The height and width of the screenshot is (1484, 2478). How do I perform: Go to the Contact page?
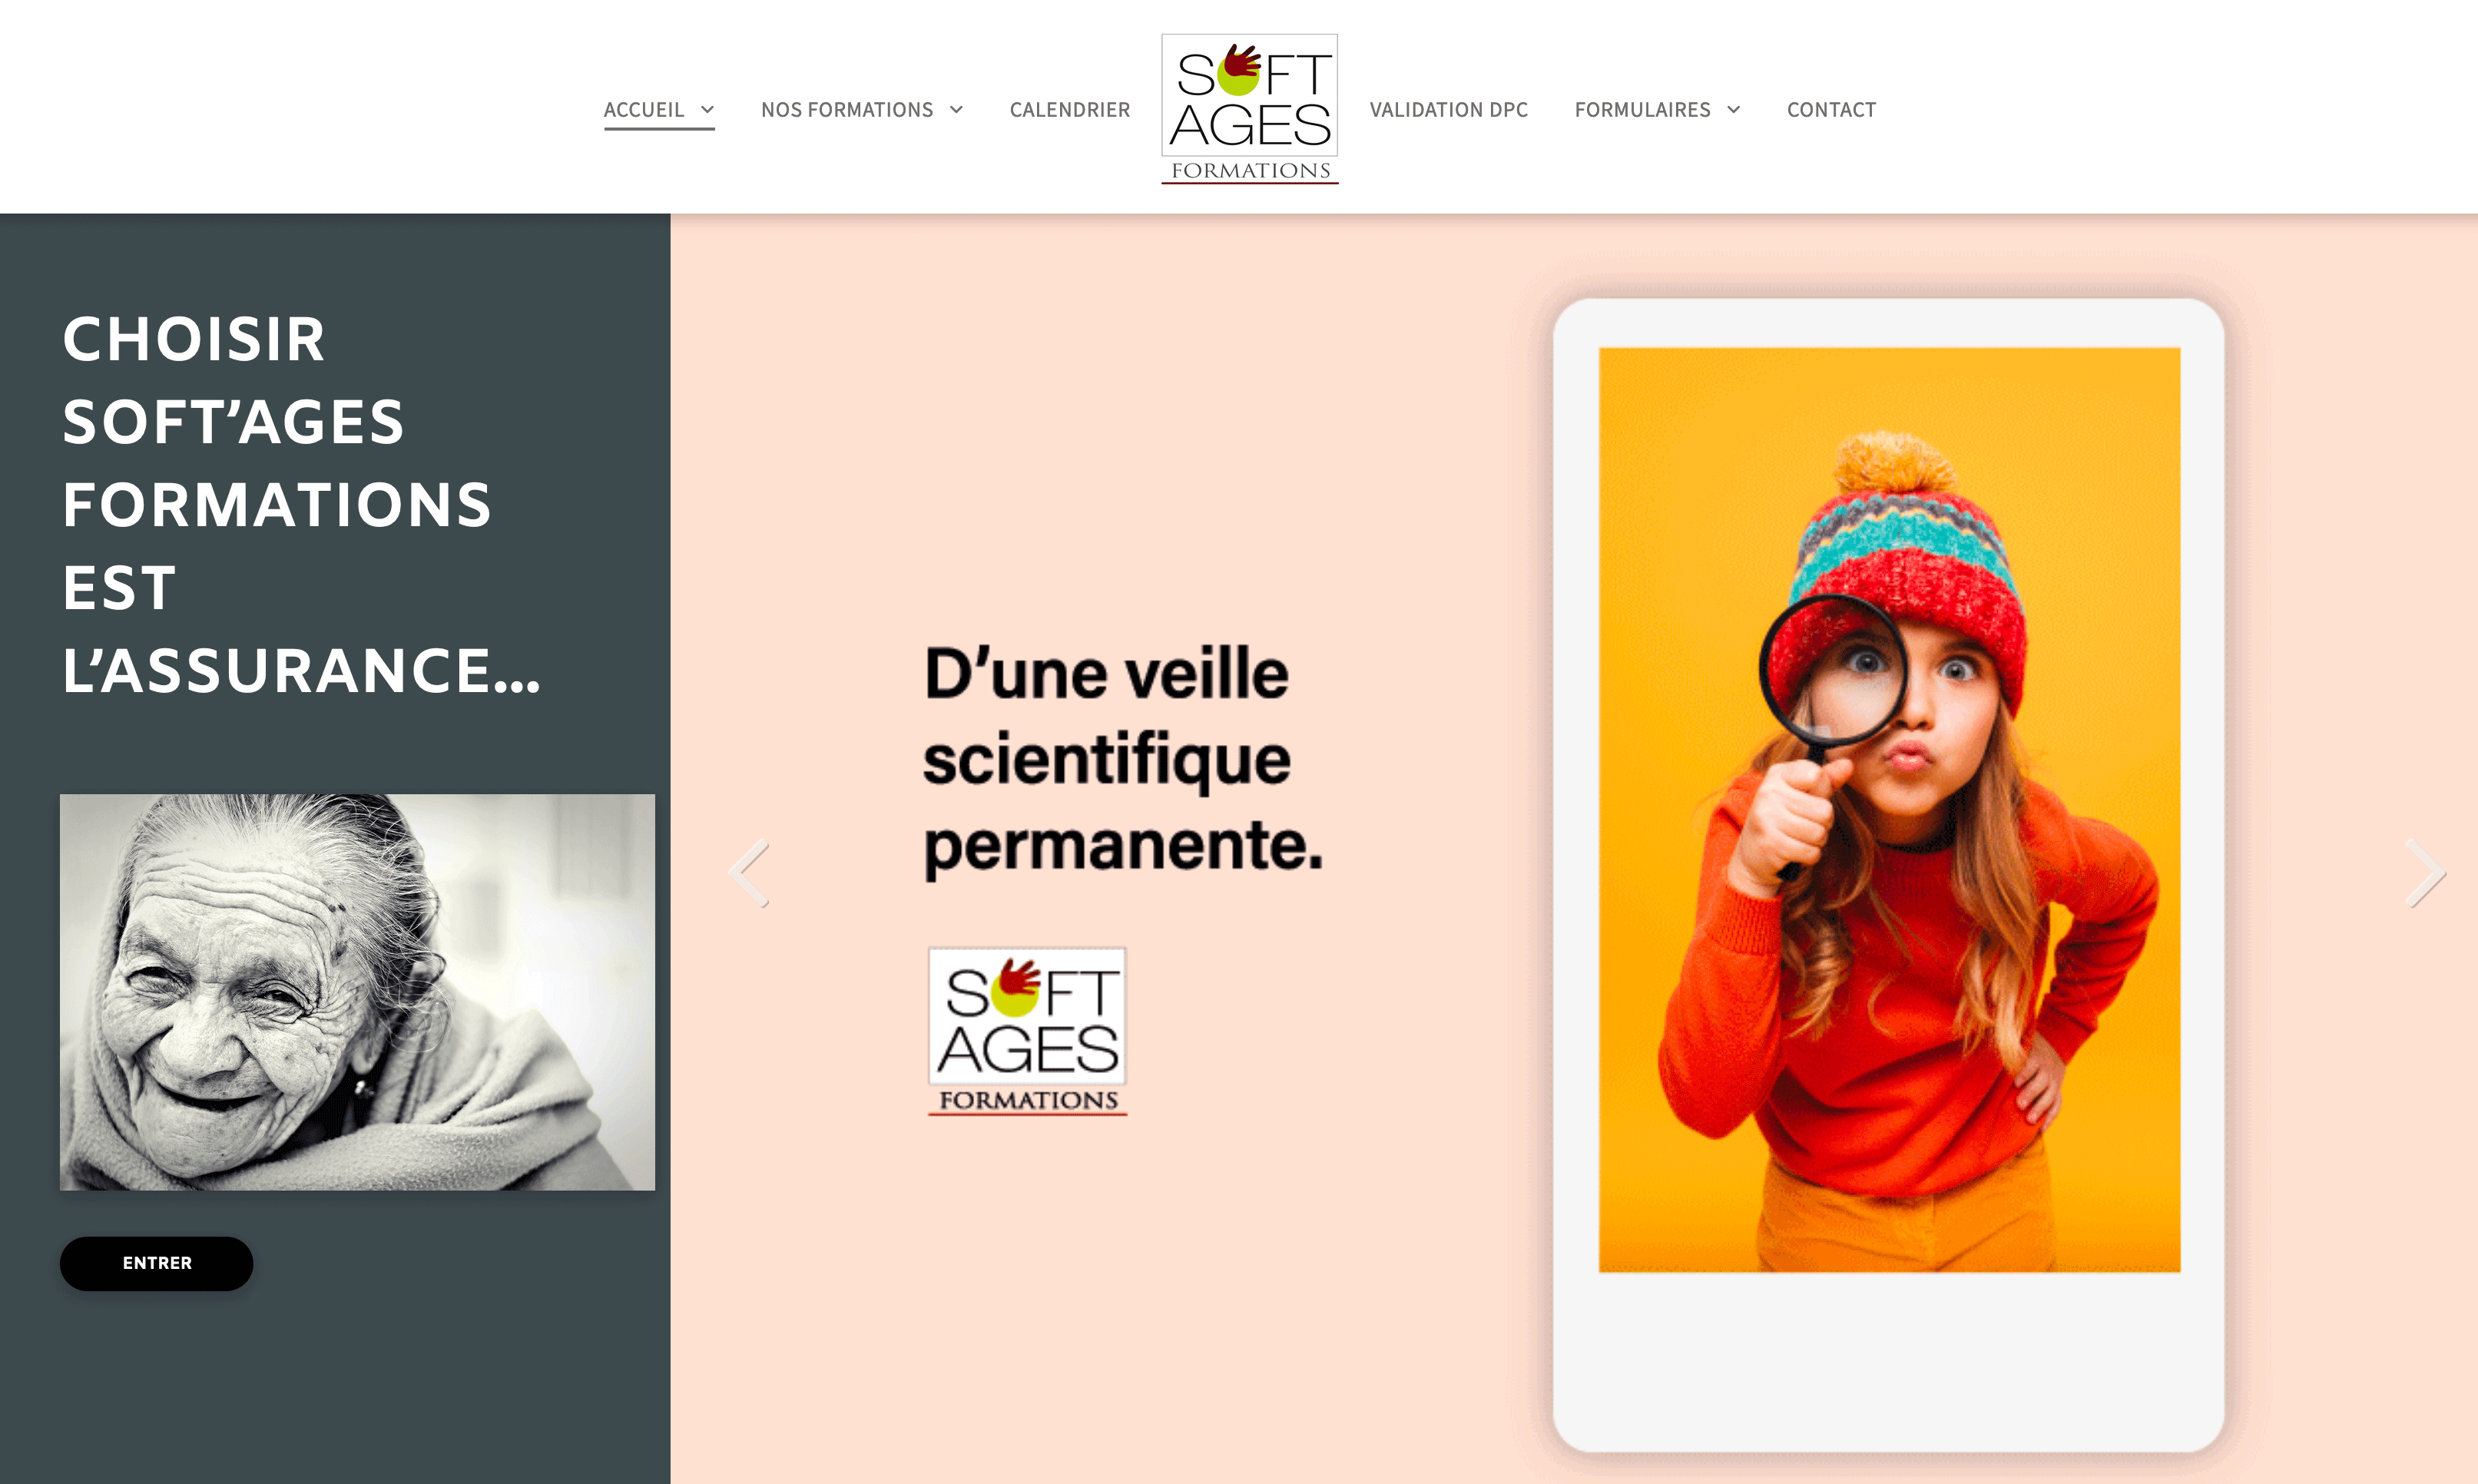[x=1831, y=110]
